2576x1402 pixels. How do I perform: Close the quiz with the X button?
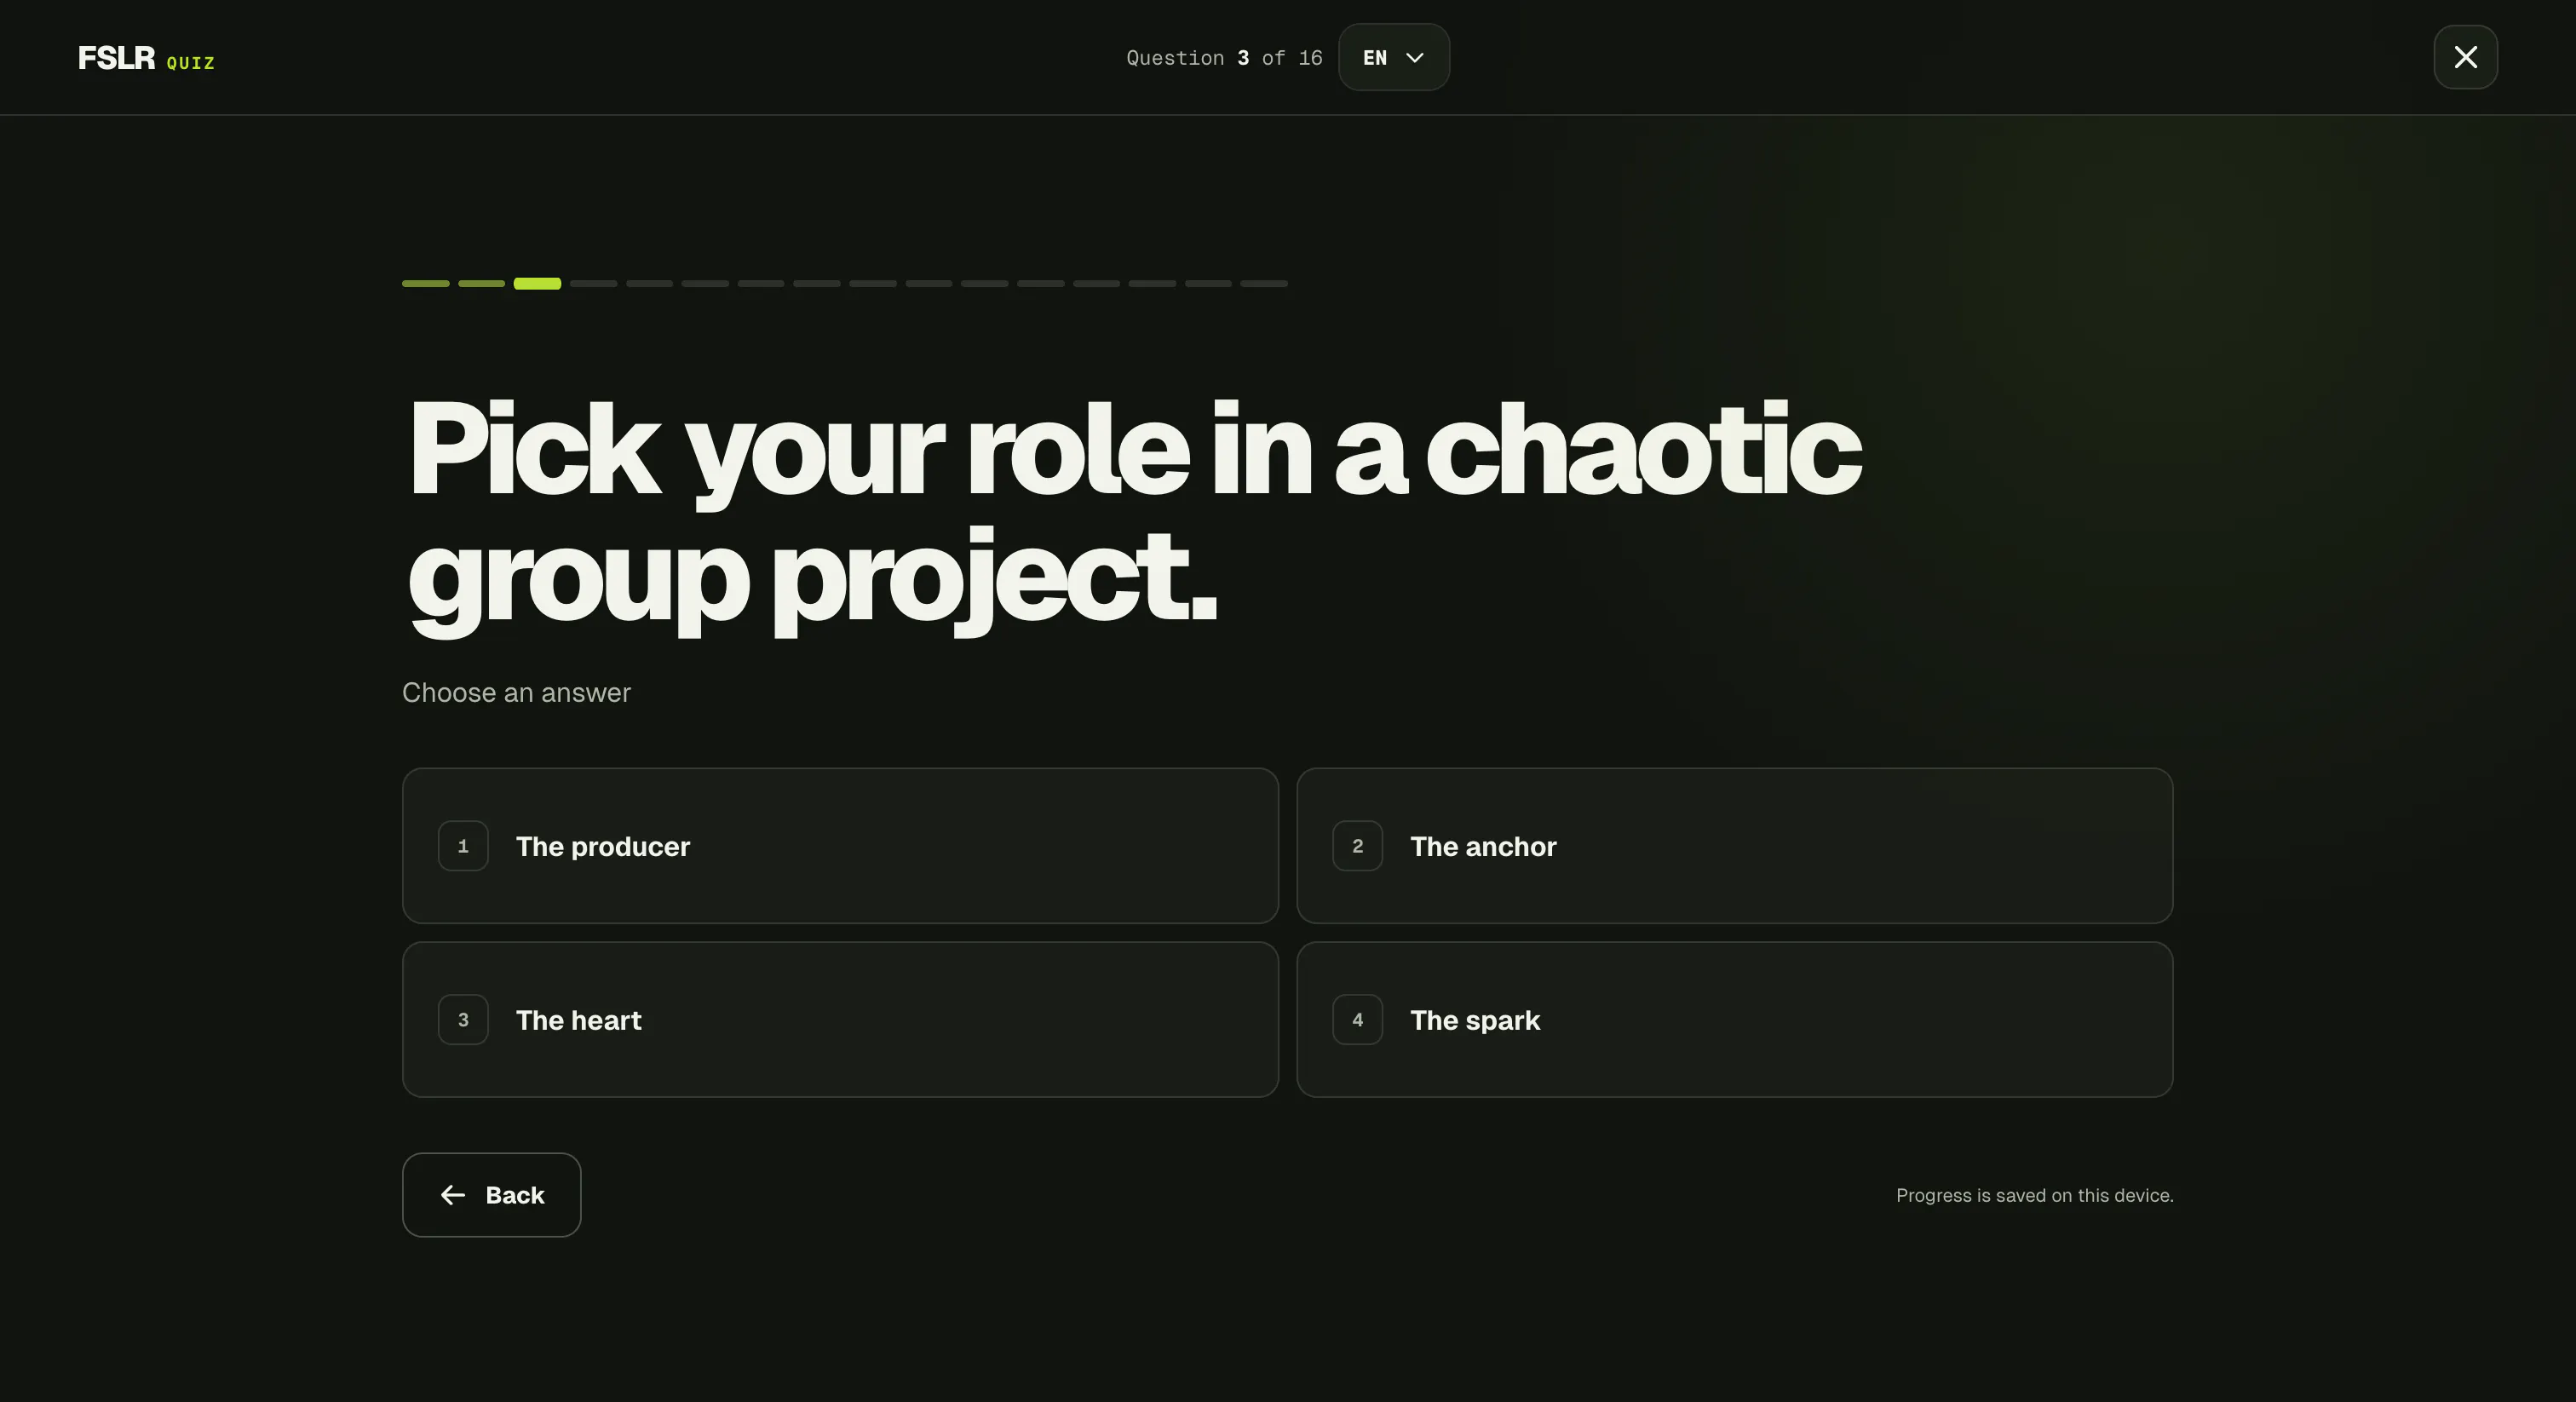[x=2465, y=57]
